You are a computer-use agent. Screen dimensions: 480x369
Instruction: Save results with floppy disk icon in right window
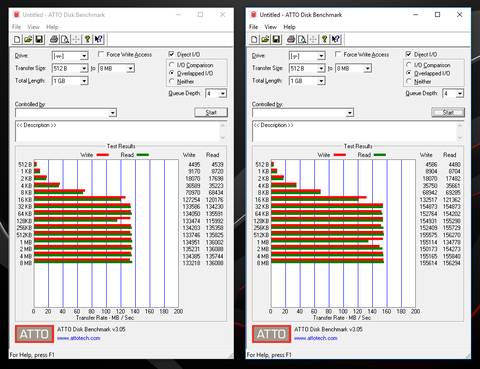pos(276,40)
